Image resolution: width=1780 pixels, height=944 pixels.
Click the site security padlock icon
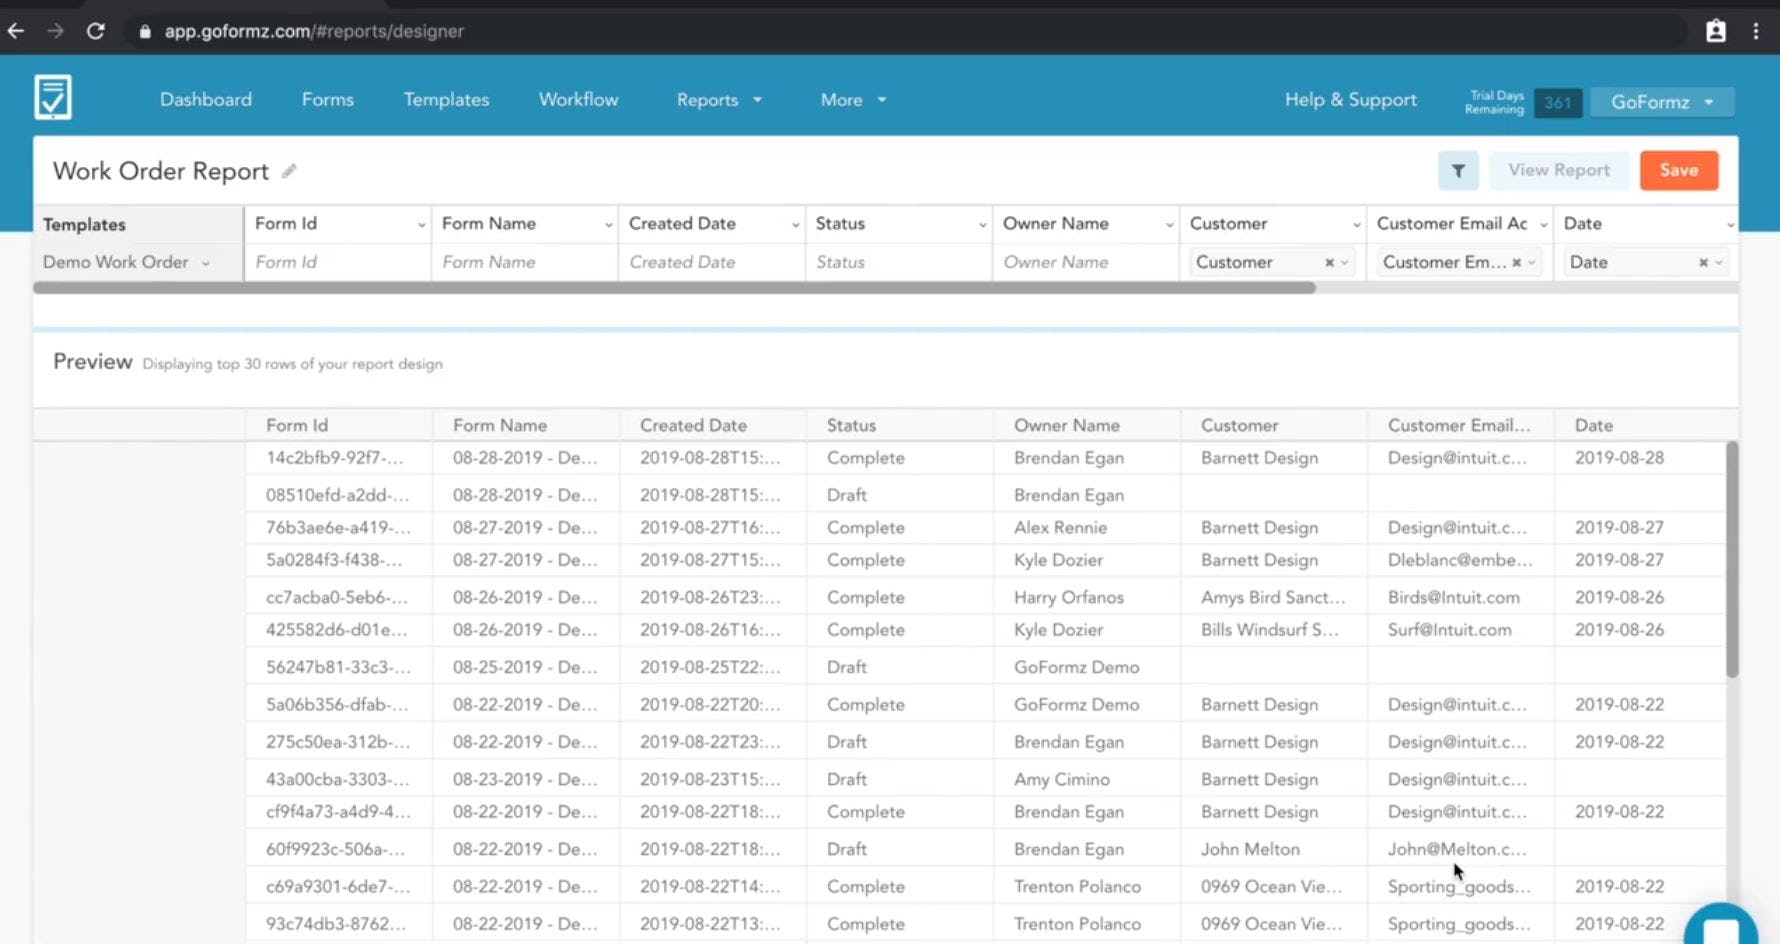coord(145,31)
